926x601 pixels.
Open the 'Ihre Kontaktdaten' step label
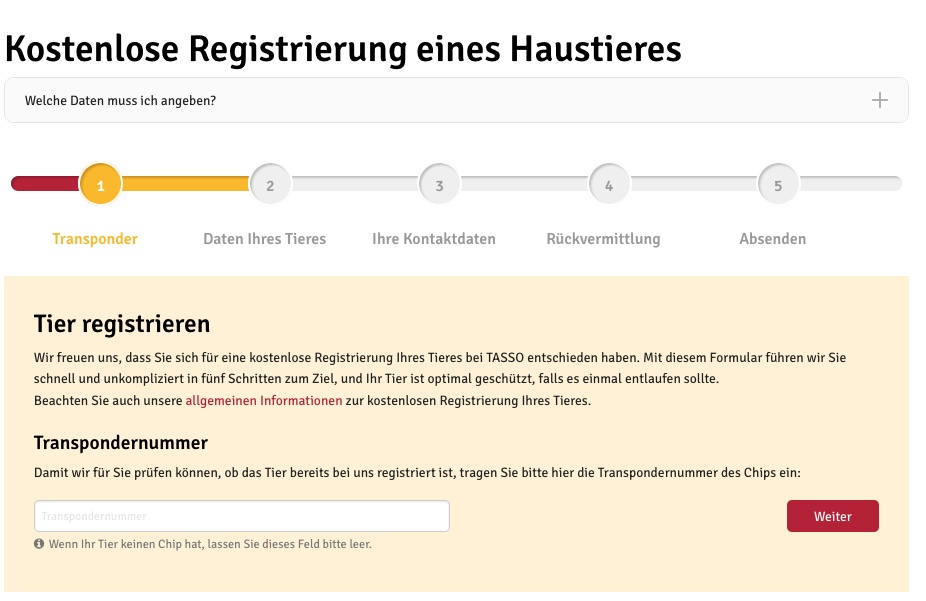coord(434,239)
